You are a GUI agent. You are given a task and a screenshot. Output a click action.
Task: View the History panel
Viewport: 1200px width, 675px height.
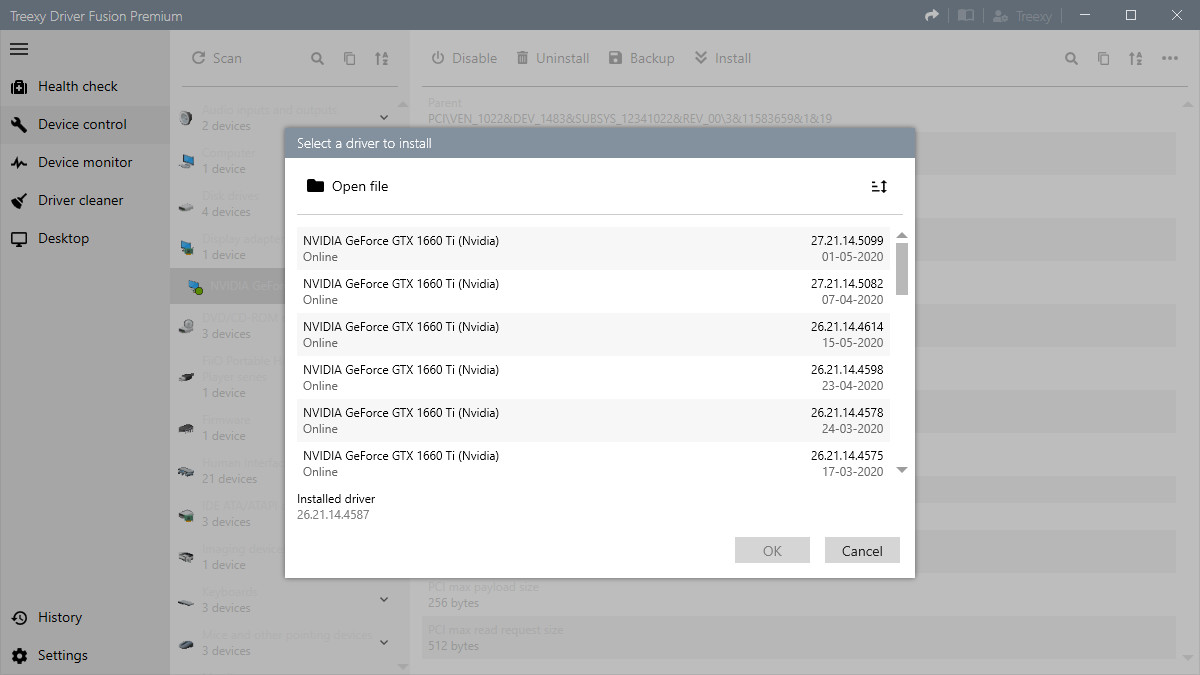[x=60, y=617]
